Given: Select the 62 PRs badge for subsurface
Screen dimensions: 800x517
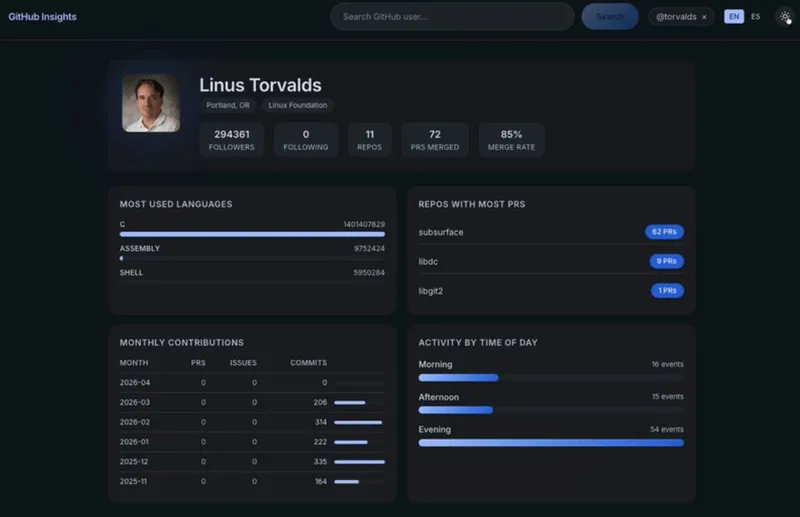Looking at the screenshot, I should (664, 232).
